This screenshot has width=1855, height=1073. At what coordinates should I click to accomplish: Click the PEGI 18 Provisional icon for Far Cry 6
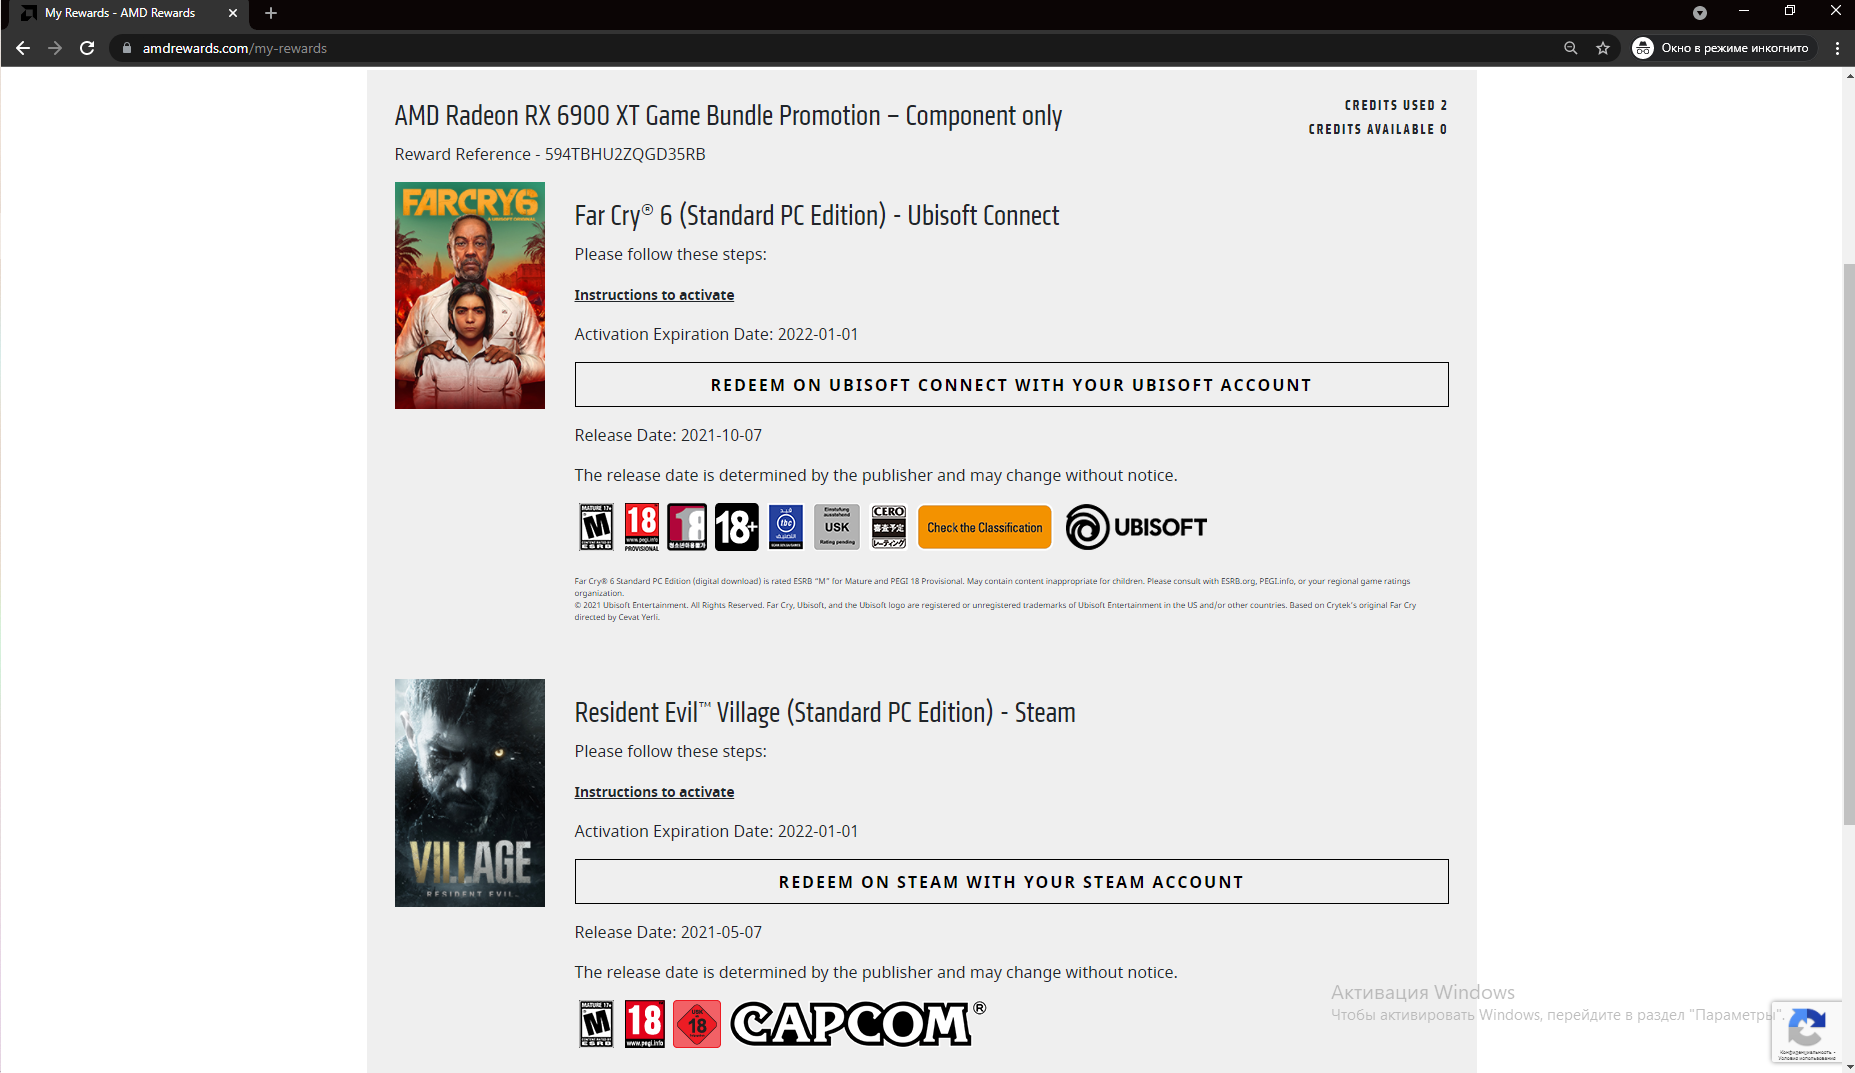[642, 527]
